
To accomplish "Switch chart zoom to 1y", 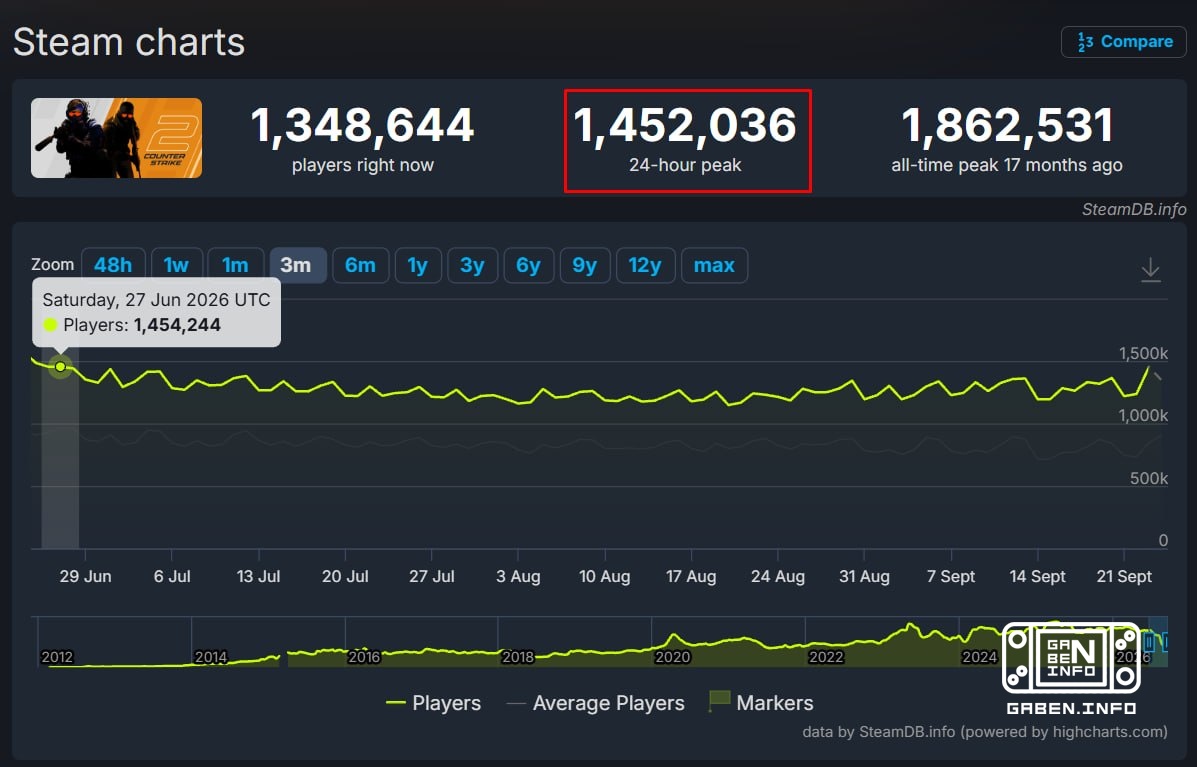I will point(418,266).
